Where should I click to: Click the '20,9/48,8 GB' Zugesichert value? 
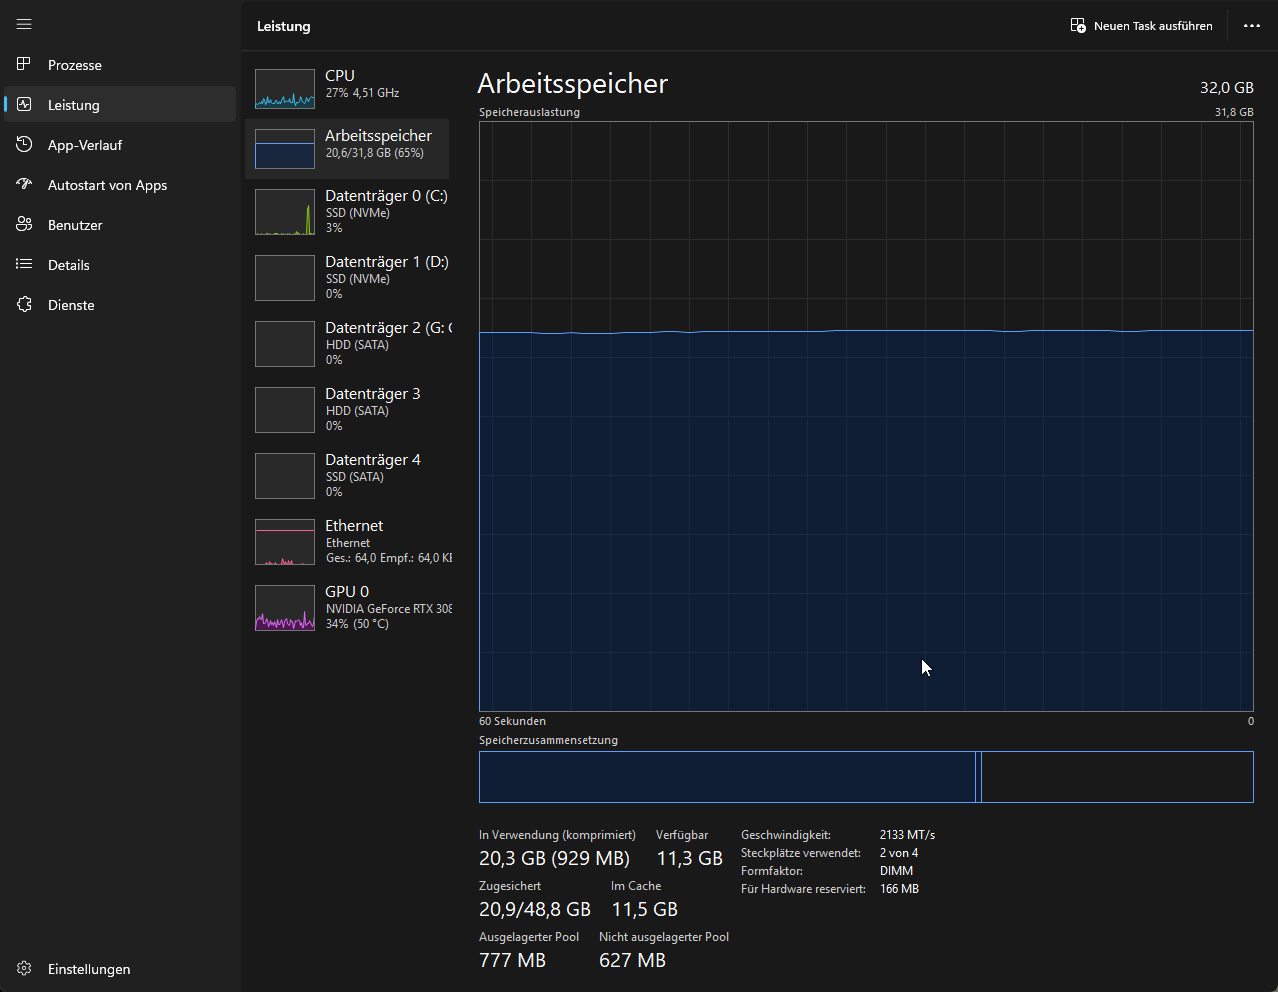pos(535,910)
